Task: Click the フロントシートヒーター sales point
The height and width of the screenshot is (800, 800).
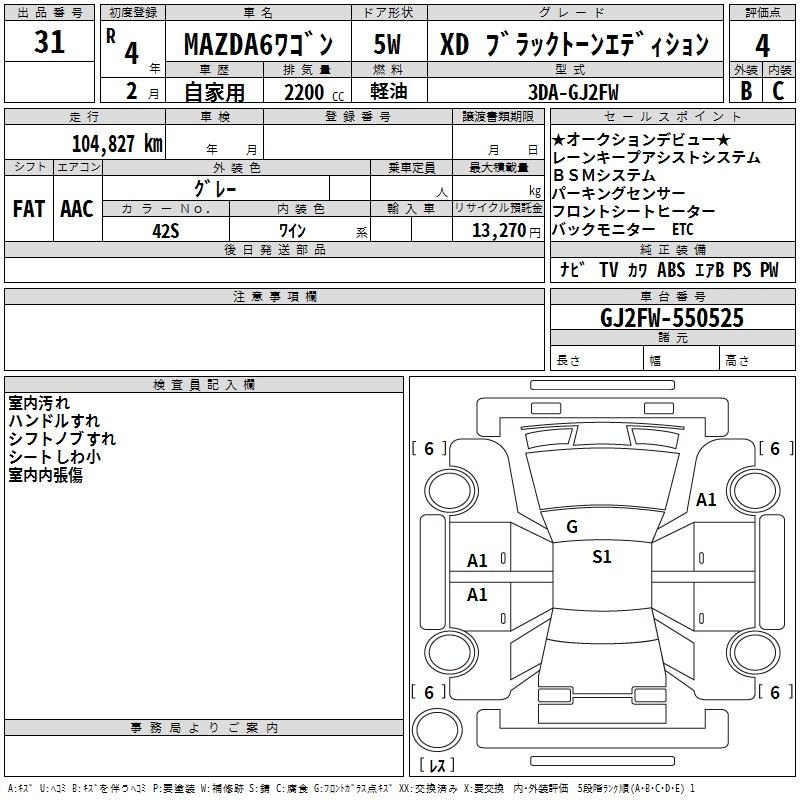Action: 633,211
